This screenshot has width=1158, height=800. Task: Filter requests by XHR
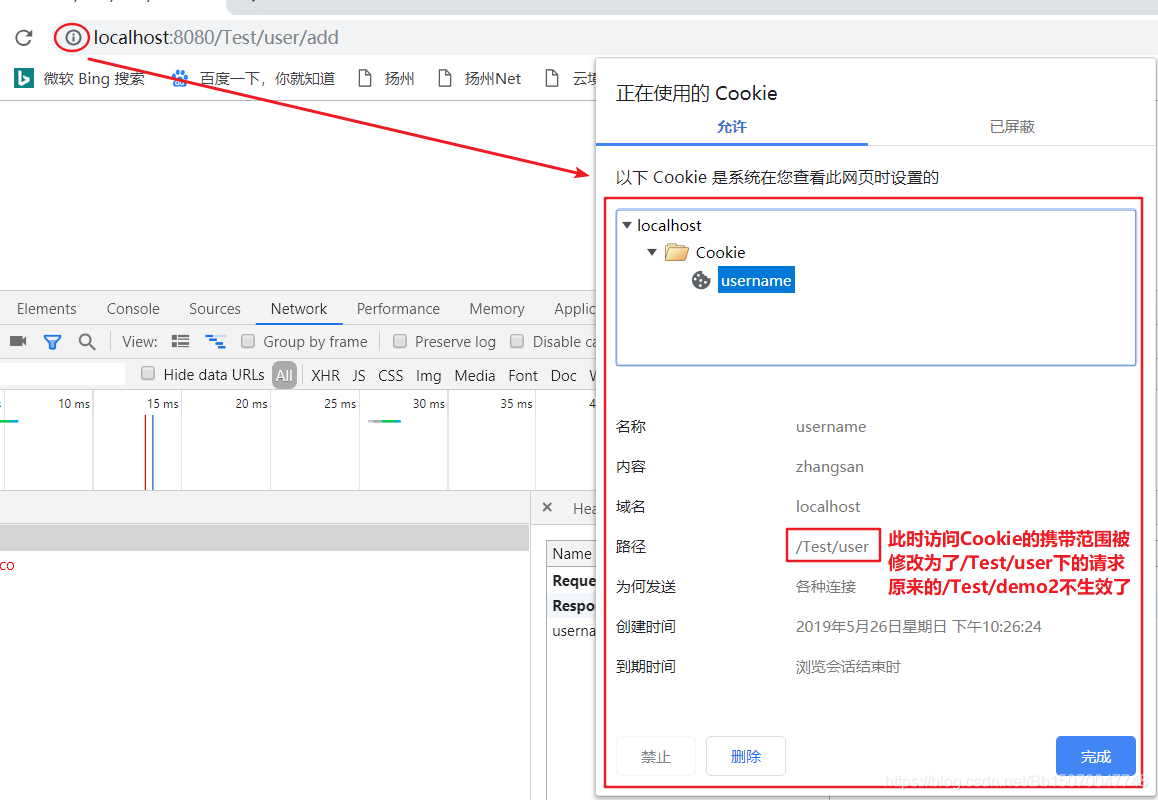click(x=325, y=374)
